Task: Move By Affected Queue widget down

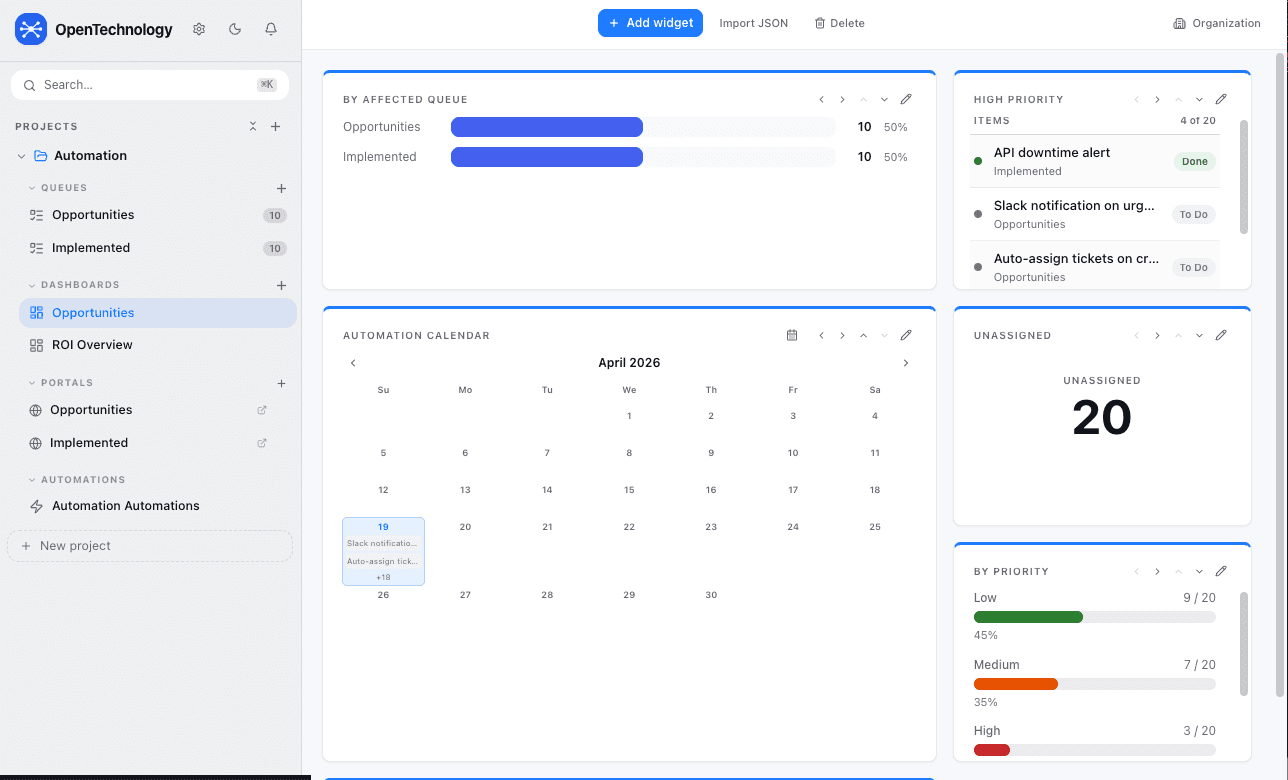Action: (x=884, y=99)
